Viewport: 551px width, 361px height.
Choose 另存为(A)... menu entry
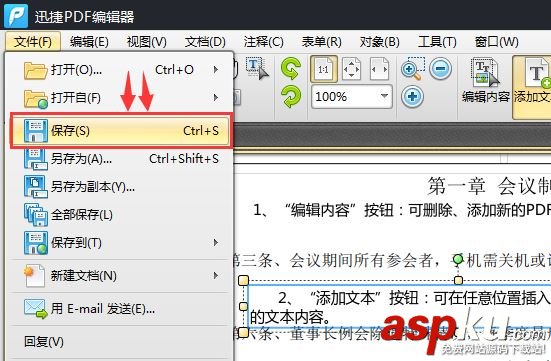(x=121, y=159)
